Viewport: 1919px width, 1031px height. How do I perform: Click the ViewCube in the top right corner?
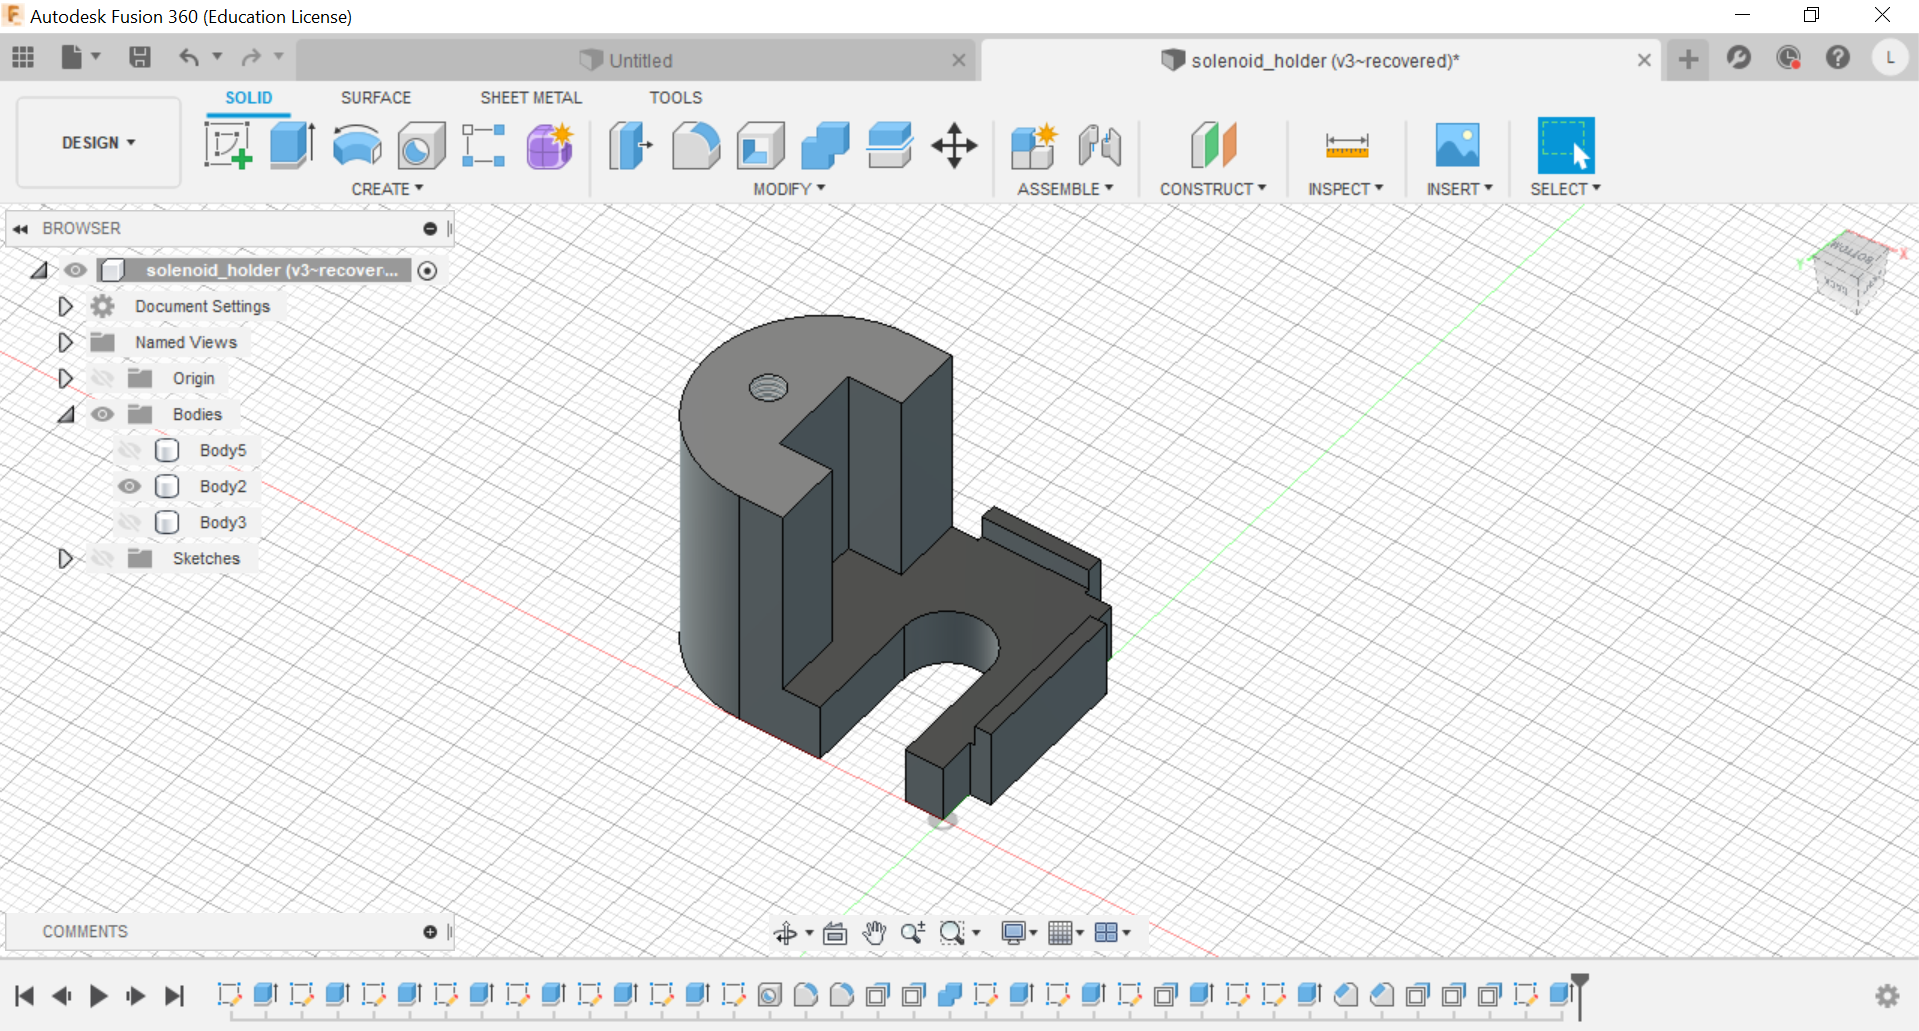coord(1850,275)
